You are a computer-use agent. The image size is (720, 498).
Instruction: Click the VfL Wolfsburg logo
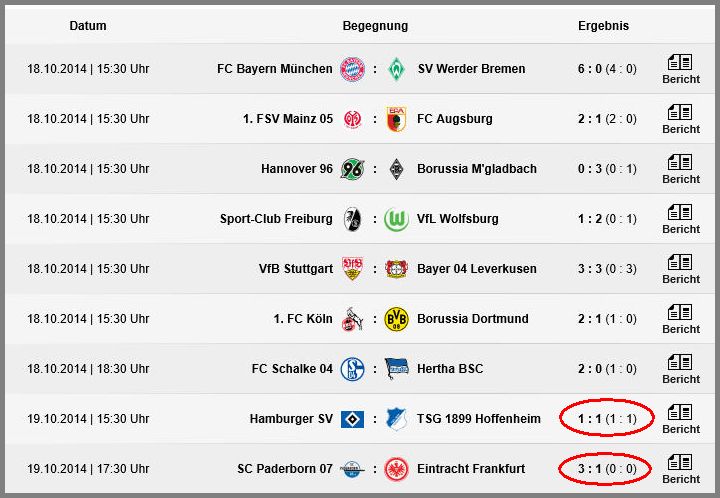click(x=396, y=219)
